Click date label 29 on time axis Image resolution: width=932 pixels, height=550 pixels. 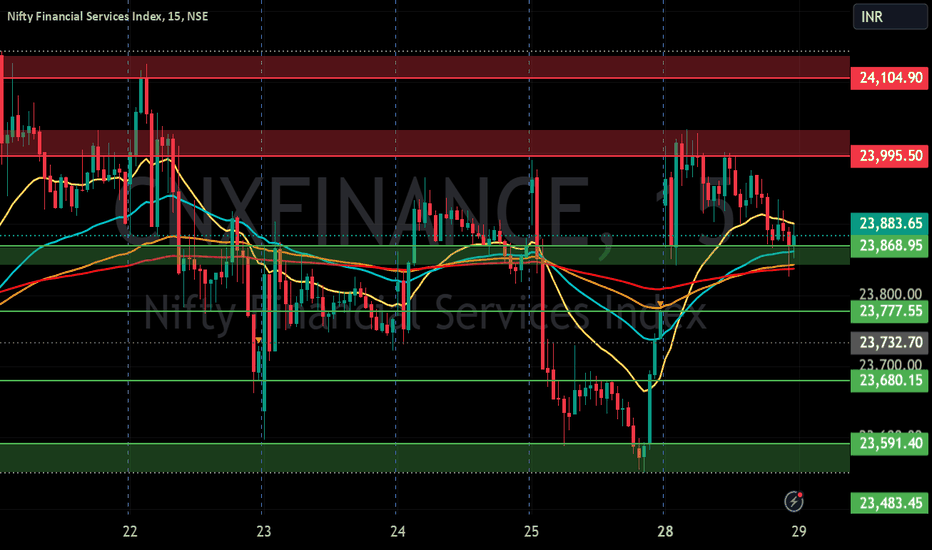(x=798, y=531)
